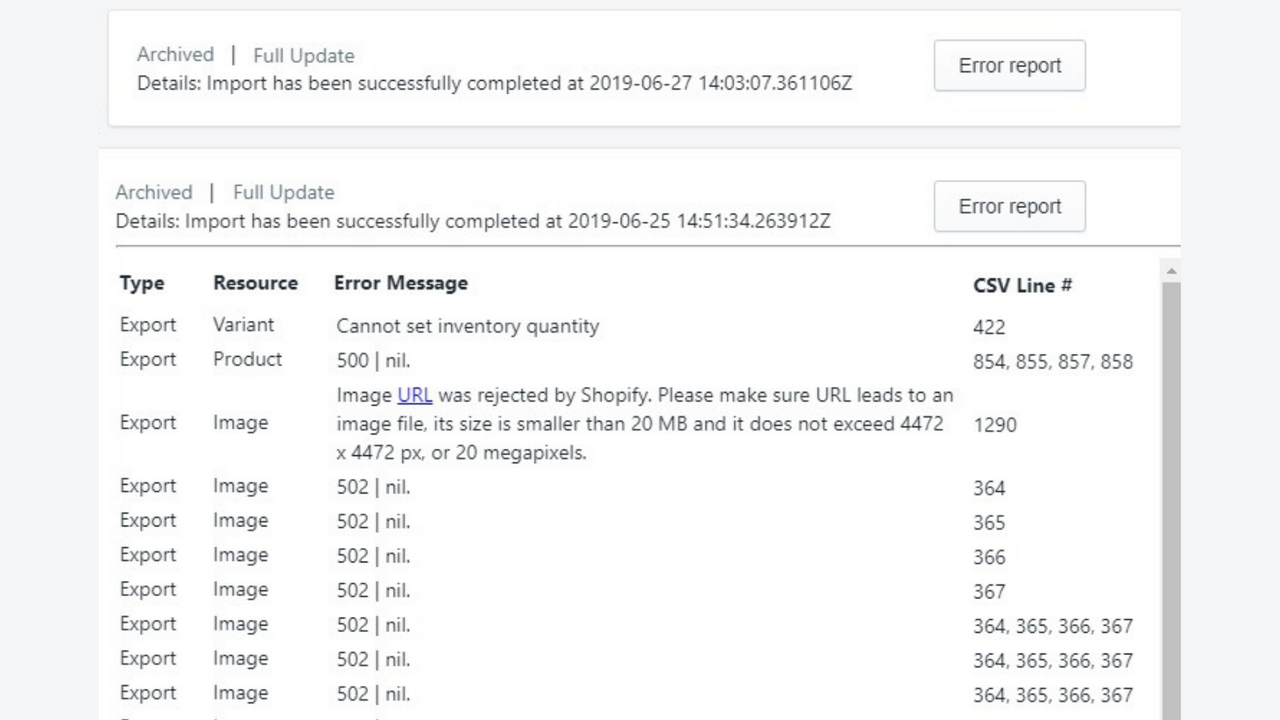Open the URL hyperlink in the image error
The image size is (1280, 720).
pyautogui.click(x=414, y=395)
